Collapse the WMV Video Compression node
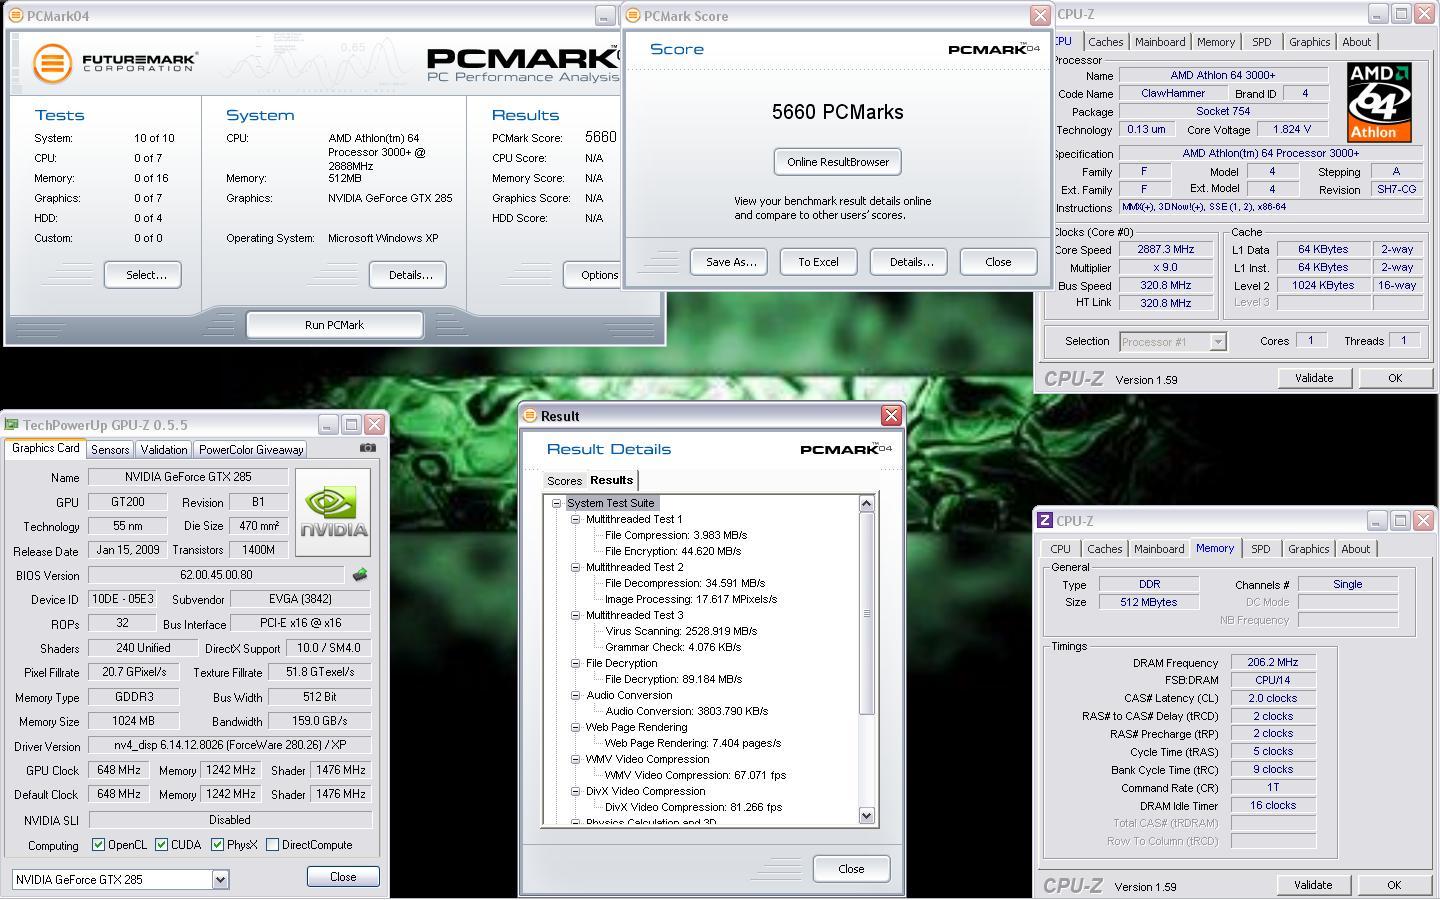Viewport: 1440px width, 900px height. (x=576, y=760)
